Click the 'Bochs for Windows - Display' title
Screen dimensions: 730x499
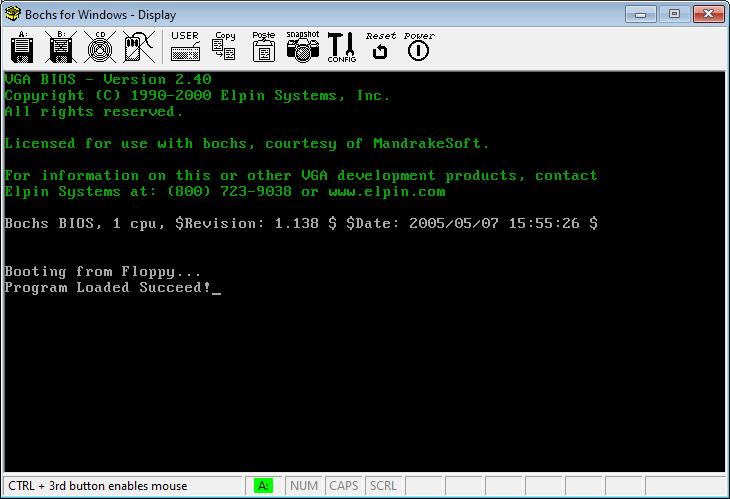(101, 14)
